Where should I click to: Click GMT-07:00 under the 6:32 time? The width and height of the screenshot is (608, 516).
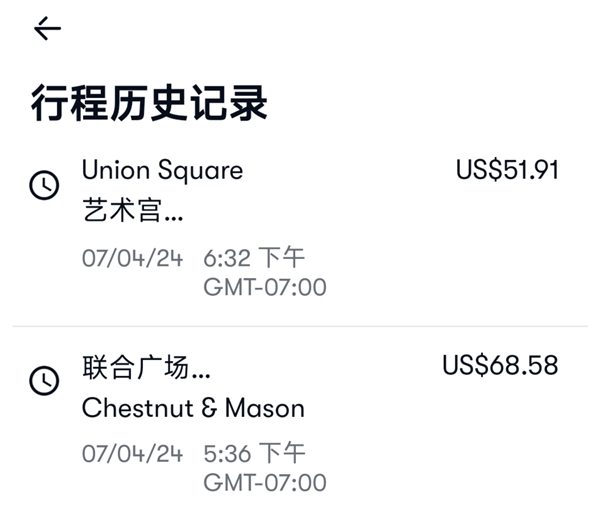264,288
